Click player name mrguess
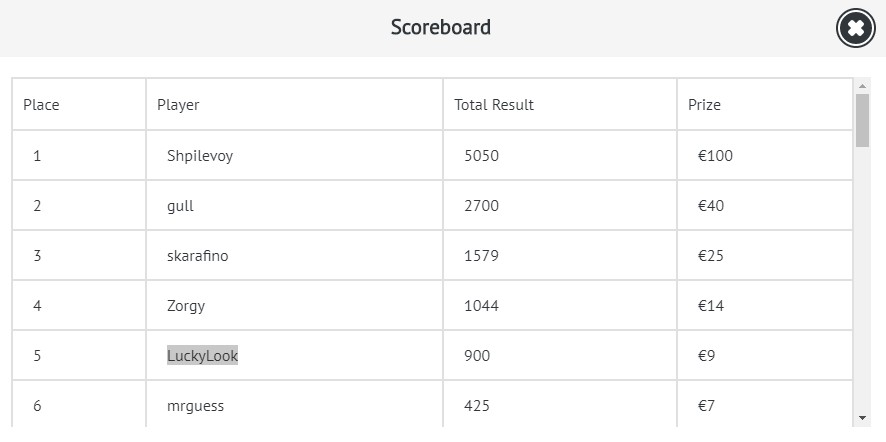This screenshot has width=886, height=442. 196,406
